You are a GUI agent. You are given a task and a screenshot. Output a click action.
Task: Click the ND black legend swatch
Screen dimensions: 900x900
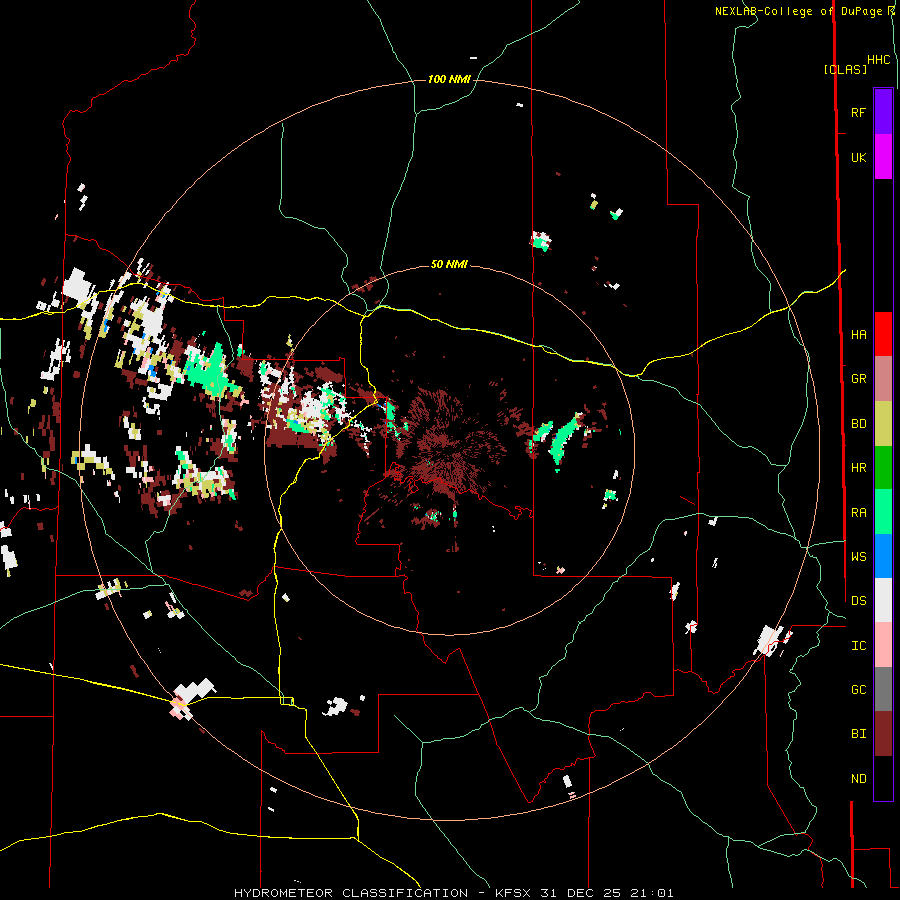883,778
